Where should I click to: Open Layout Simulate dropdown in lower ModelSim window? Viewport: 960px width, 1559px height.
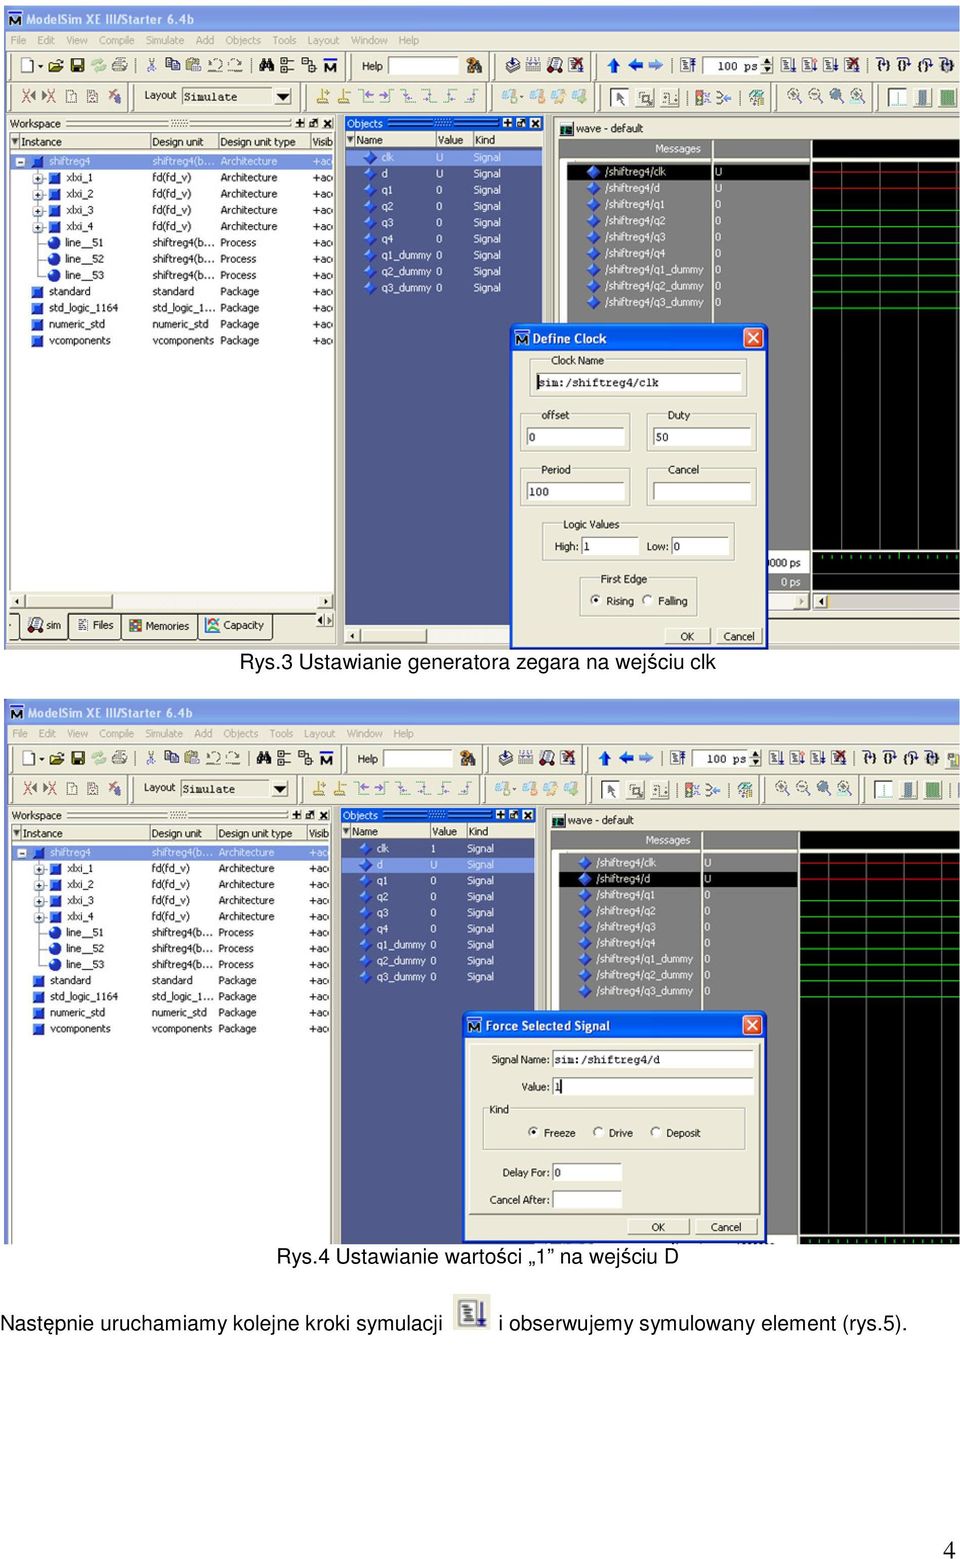point(282,789)
